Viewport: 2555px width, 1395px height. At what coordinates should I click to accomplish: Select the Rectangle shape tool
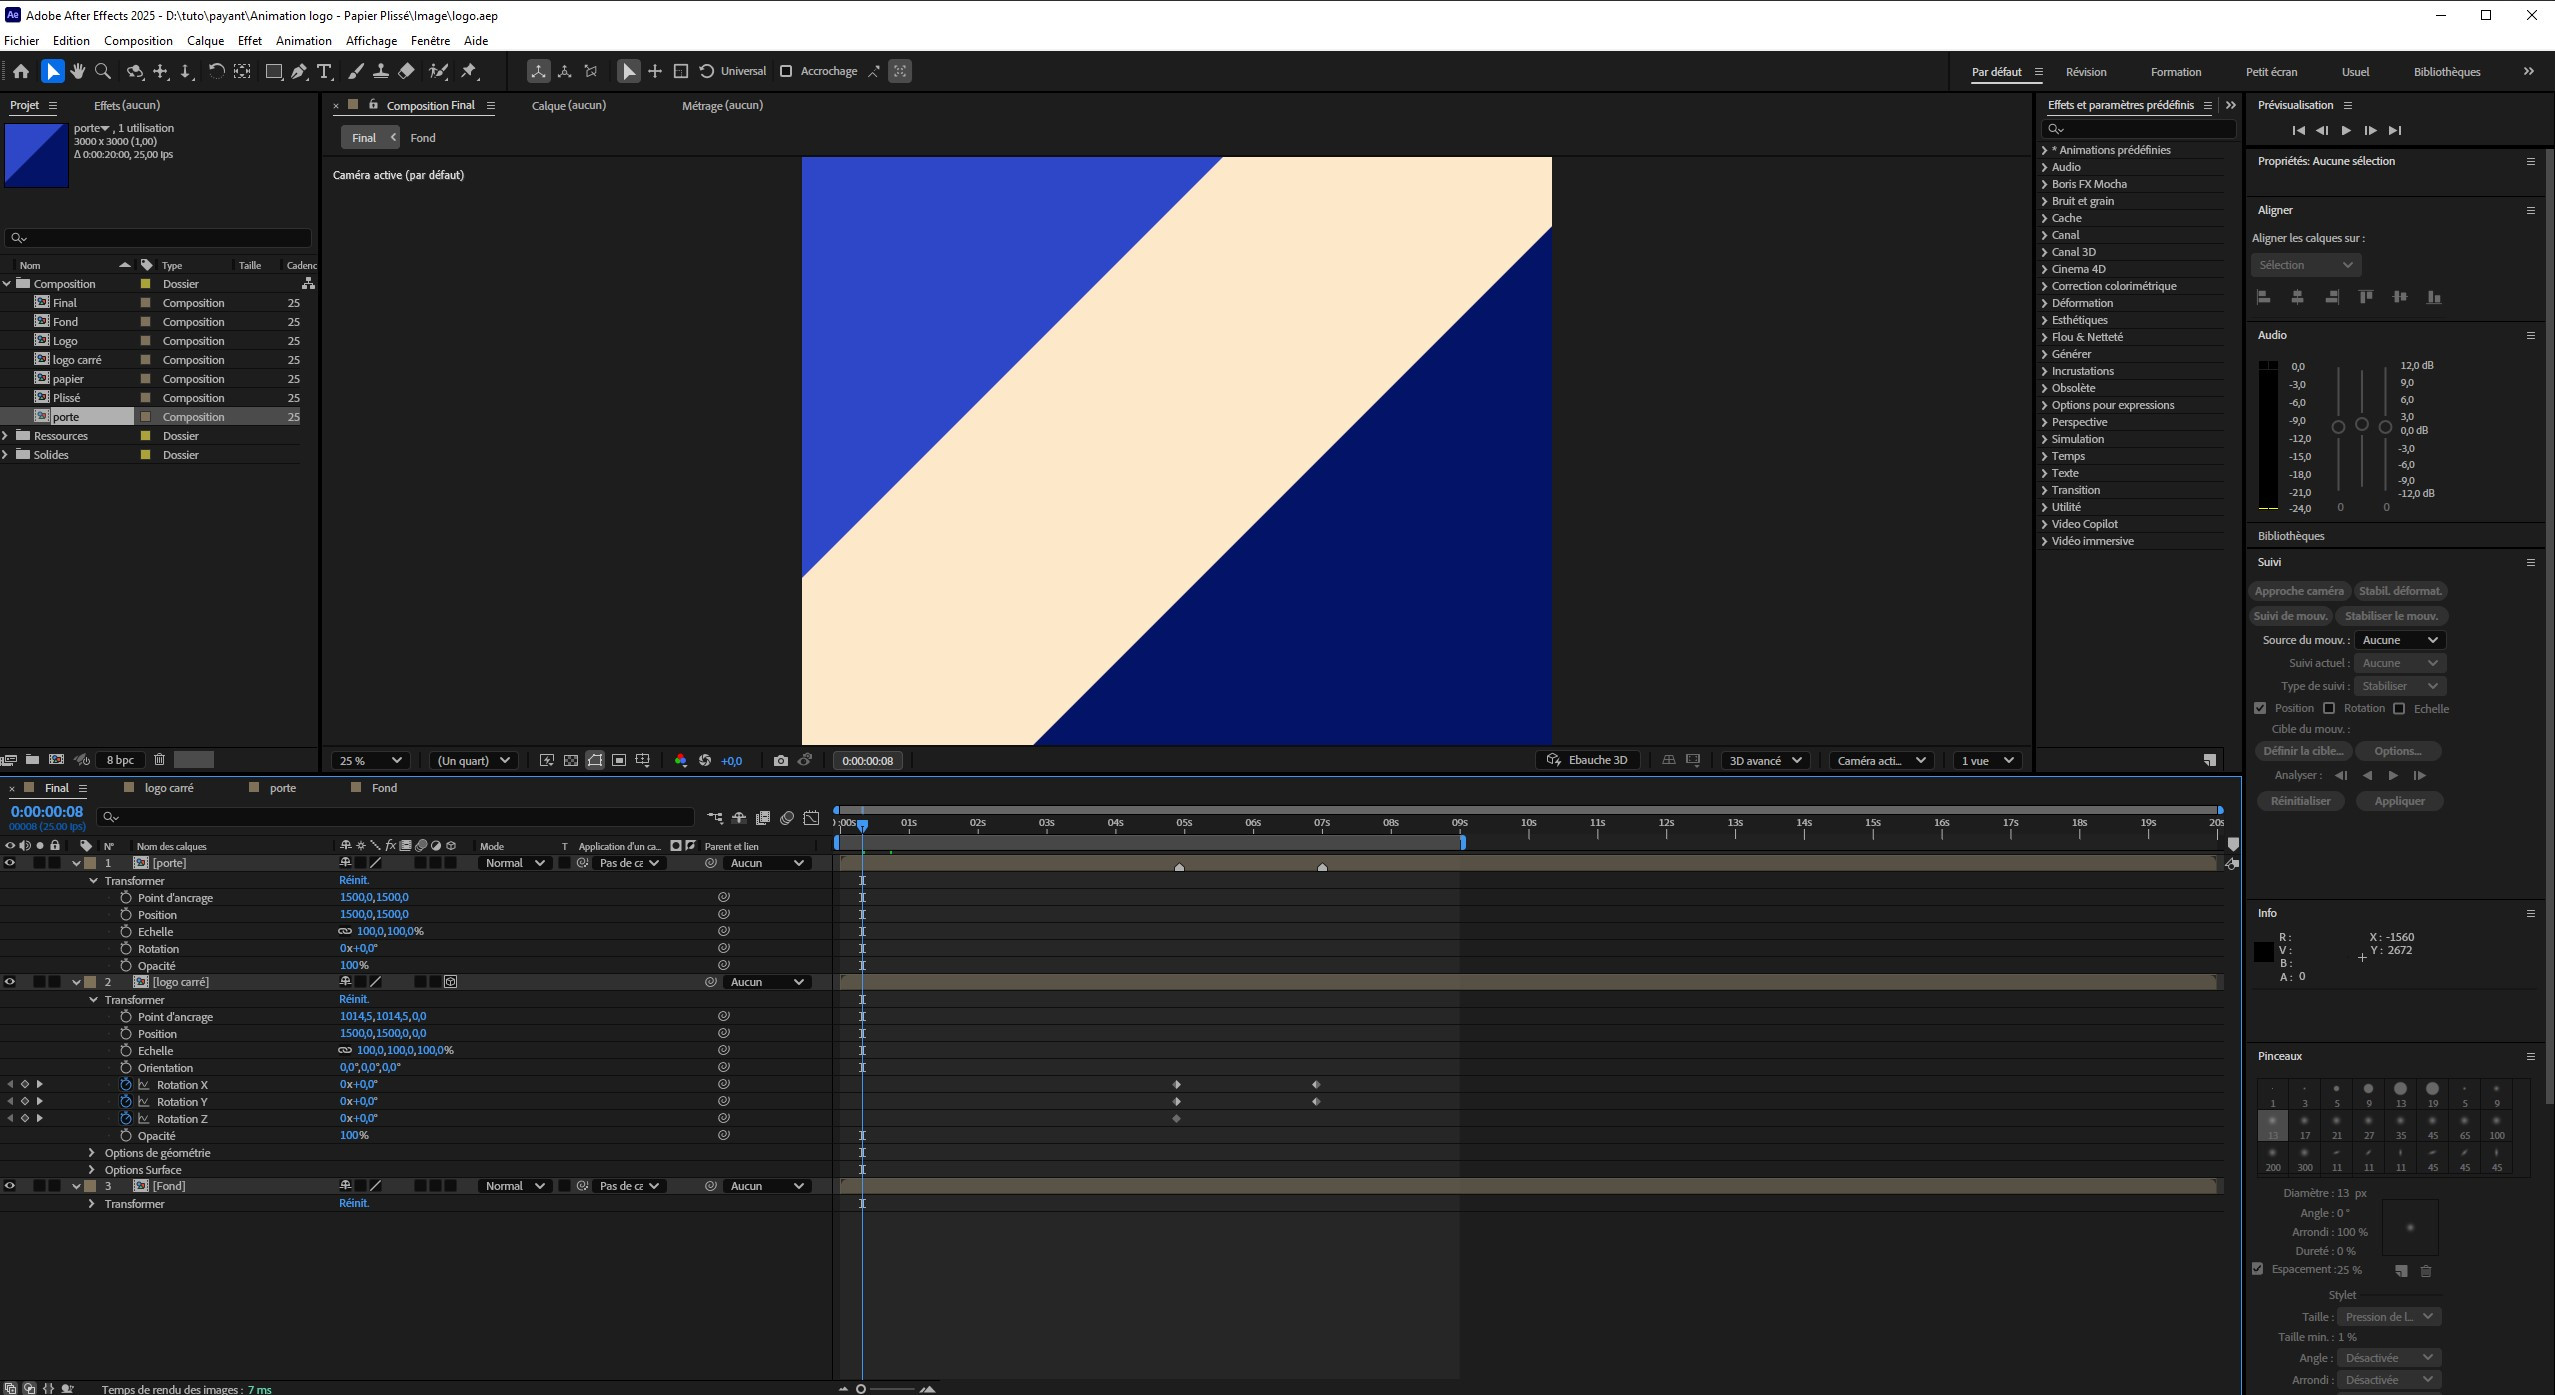tap(273, 71)
